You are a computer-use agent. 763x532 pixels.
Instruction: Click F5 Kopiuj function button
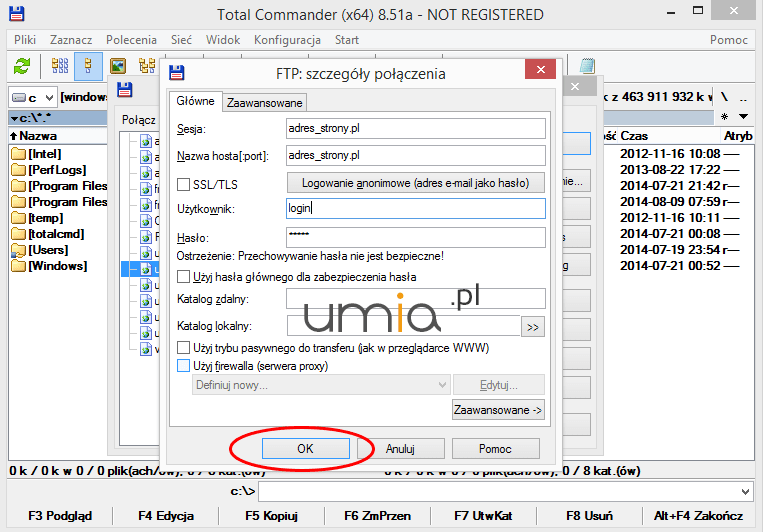(272, 516)
